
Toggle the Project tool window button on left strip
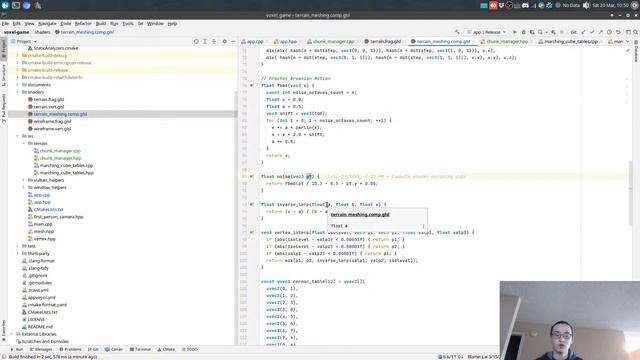point(4,49)
